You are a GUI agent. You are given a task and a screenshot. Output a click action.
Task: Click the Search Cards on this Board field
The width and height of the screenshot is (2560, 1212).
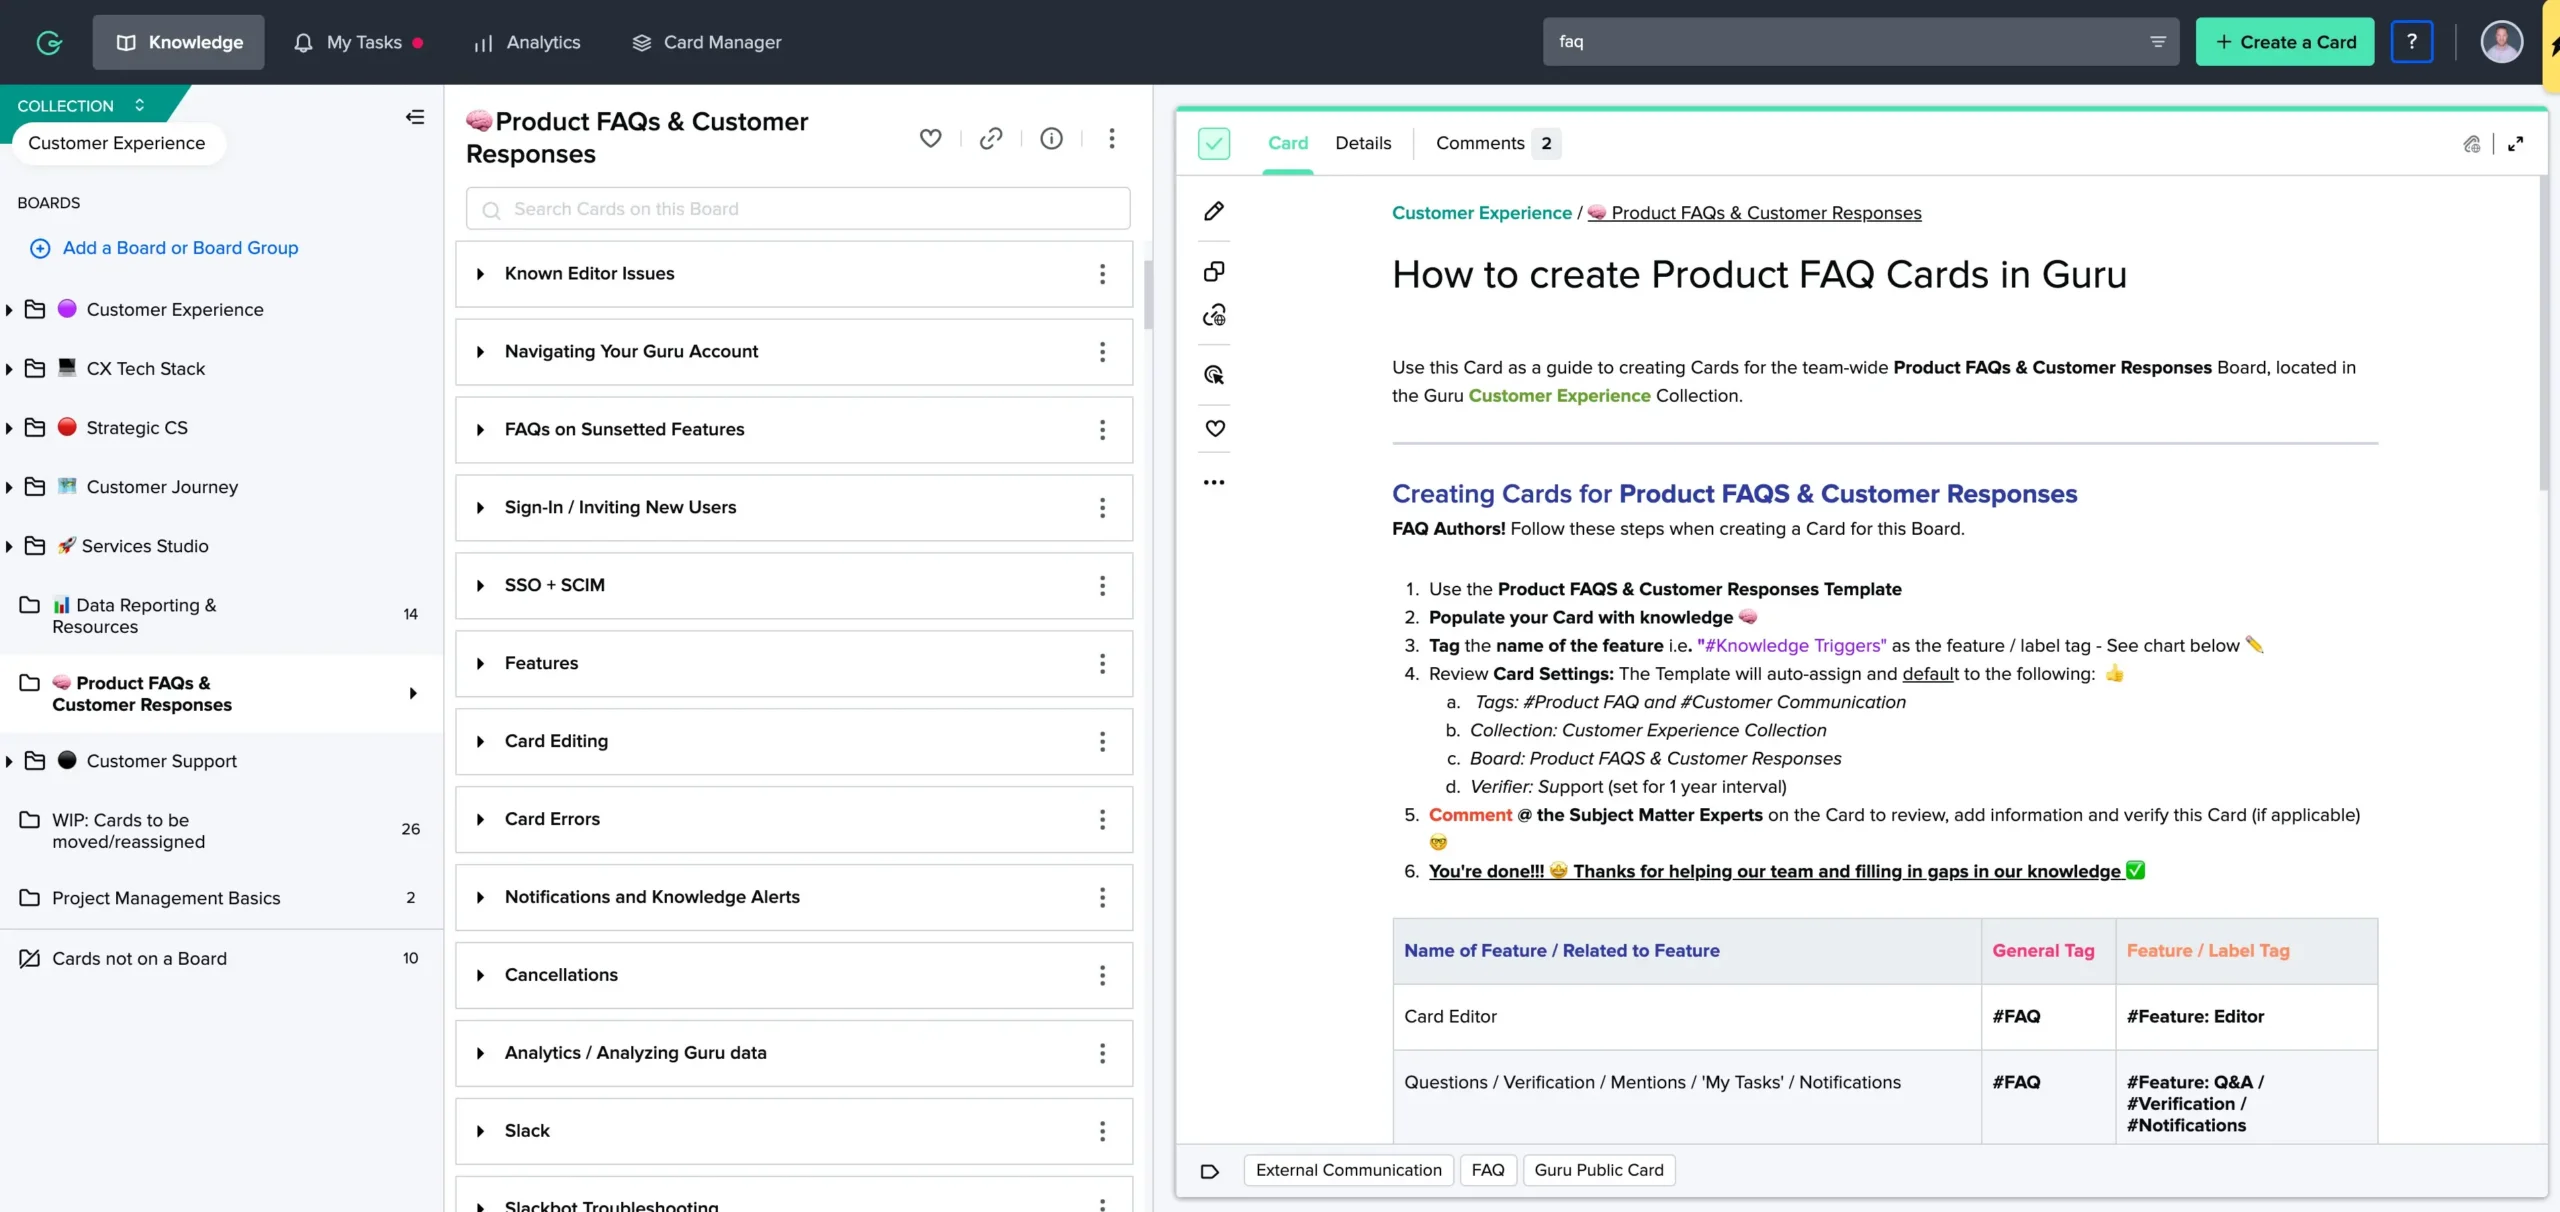(797, 208)
